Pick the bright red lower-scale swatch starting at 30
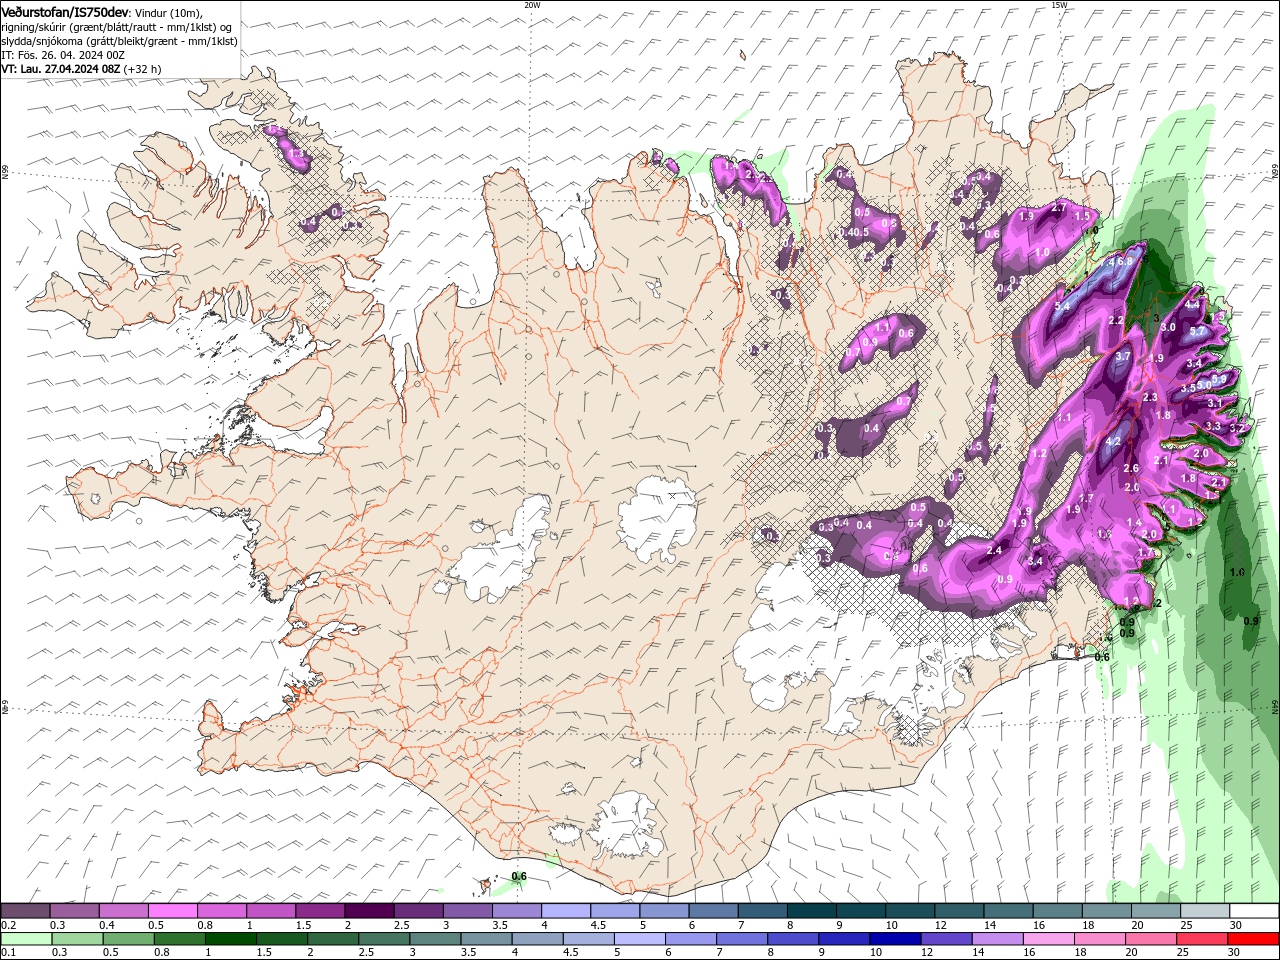This screenshot has width=1280, height=960. [1253, 939]
